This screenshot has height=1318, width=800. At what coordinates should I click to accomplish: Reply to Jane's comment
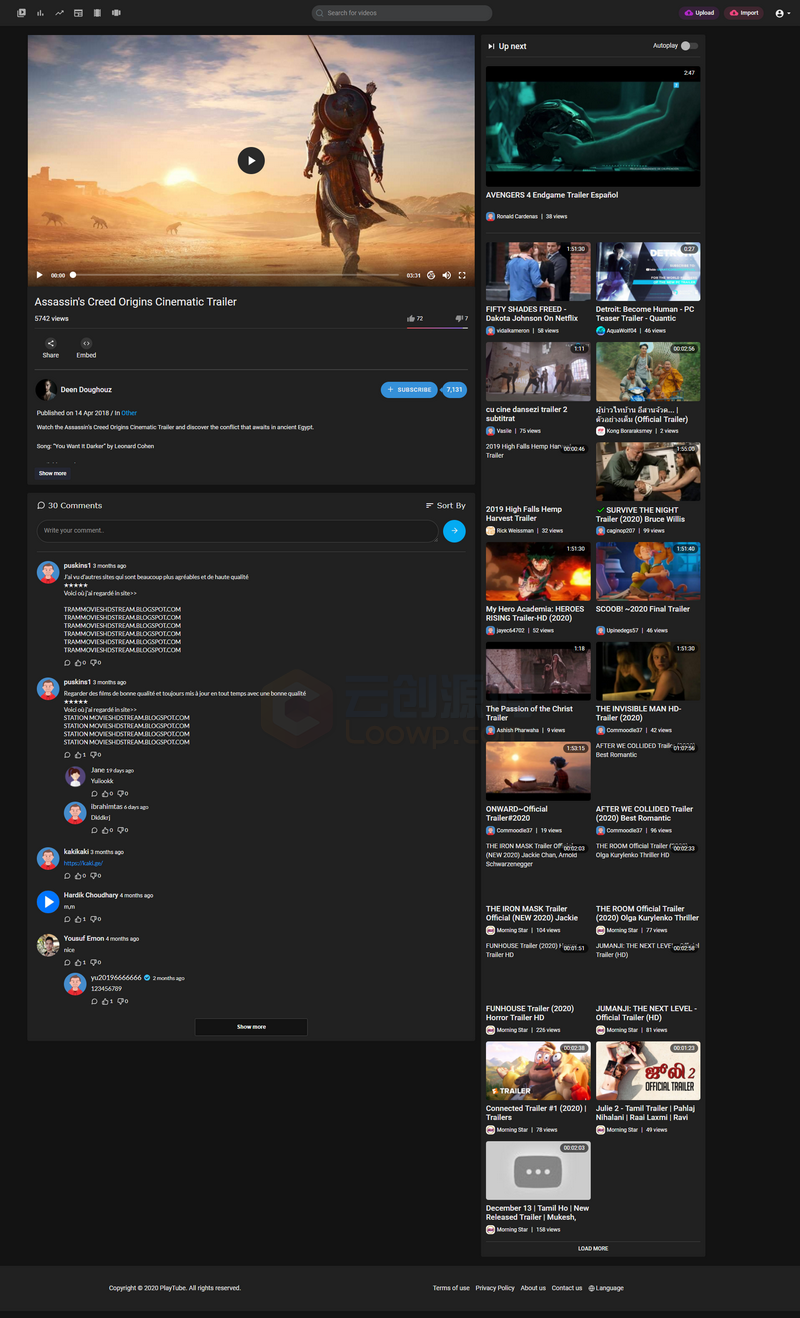click(95, 794)
